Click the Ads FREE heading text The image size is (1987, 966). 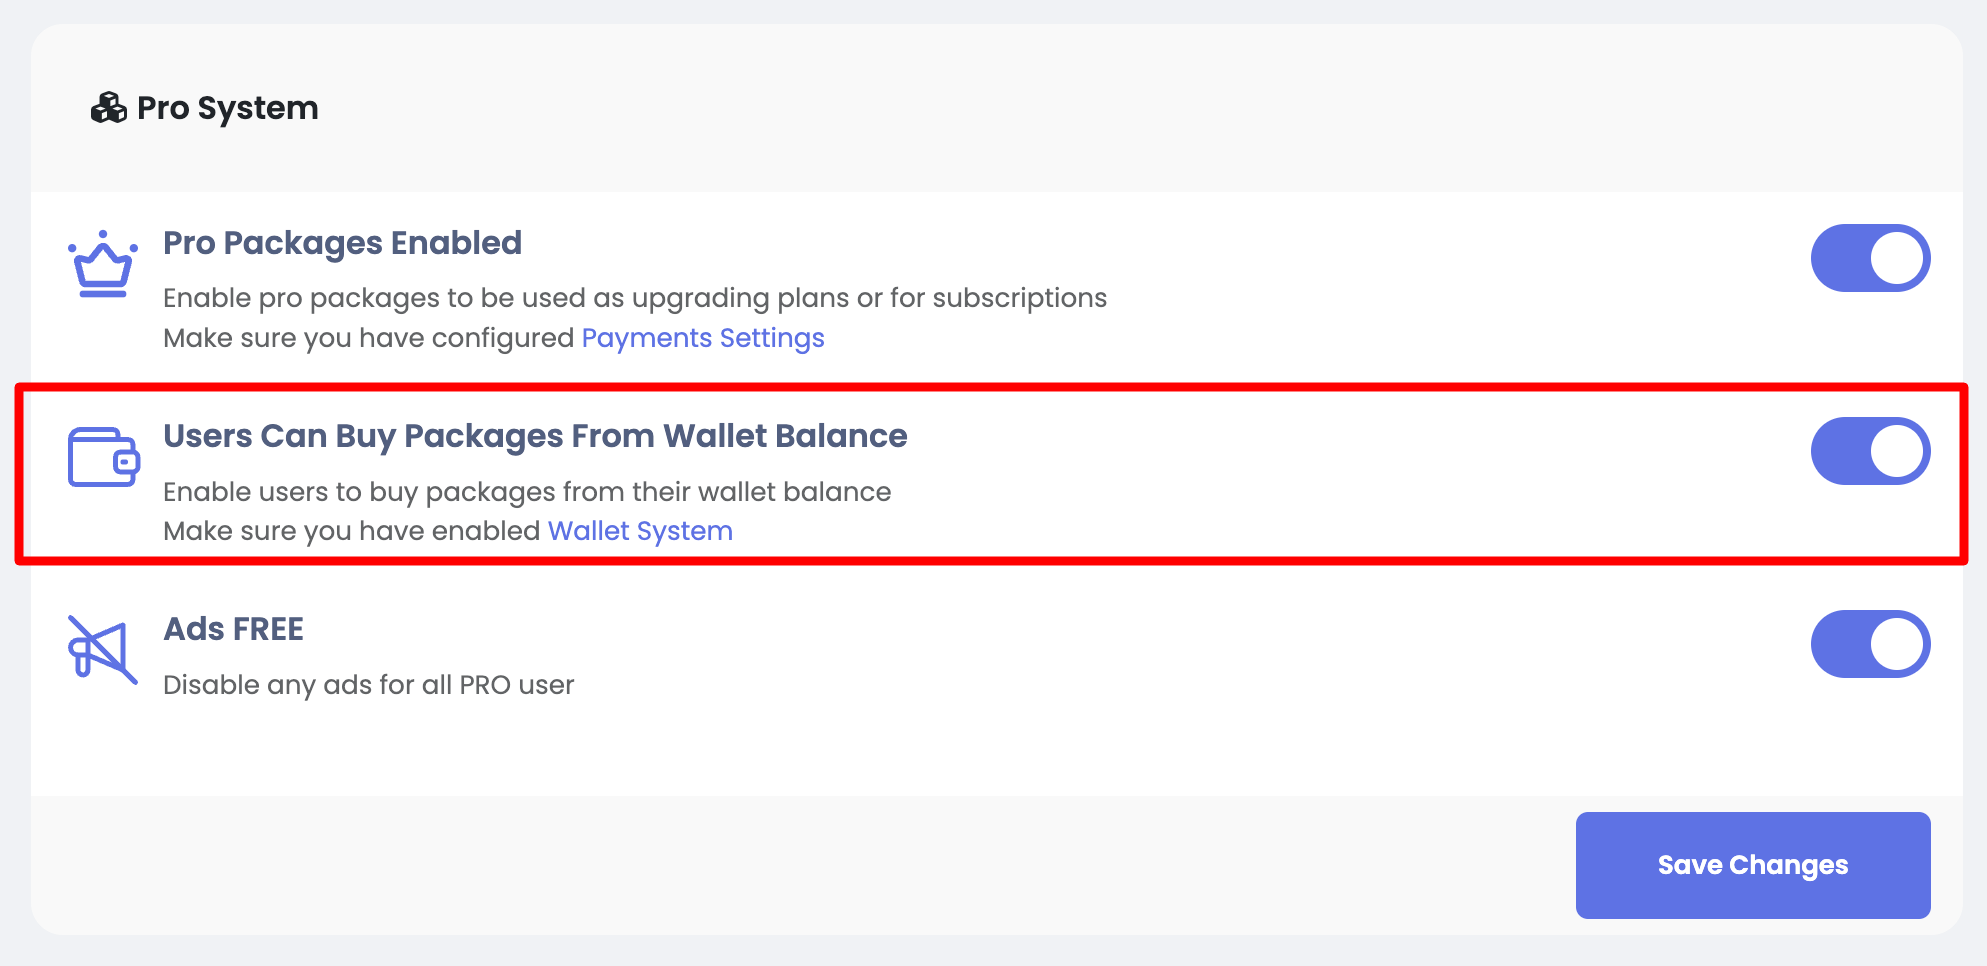233,629
